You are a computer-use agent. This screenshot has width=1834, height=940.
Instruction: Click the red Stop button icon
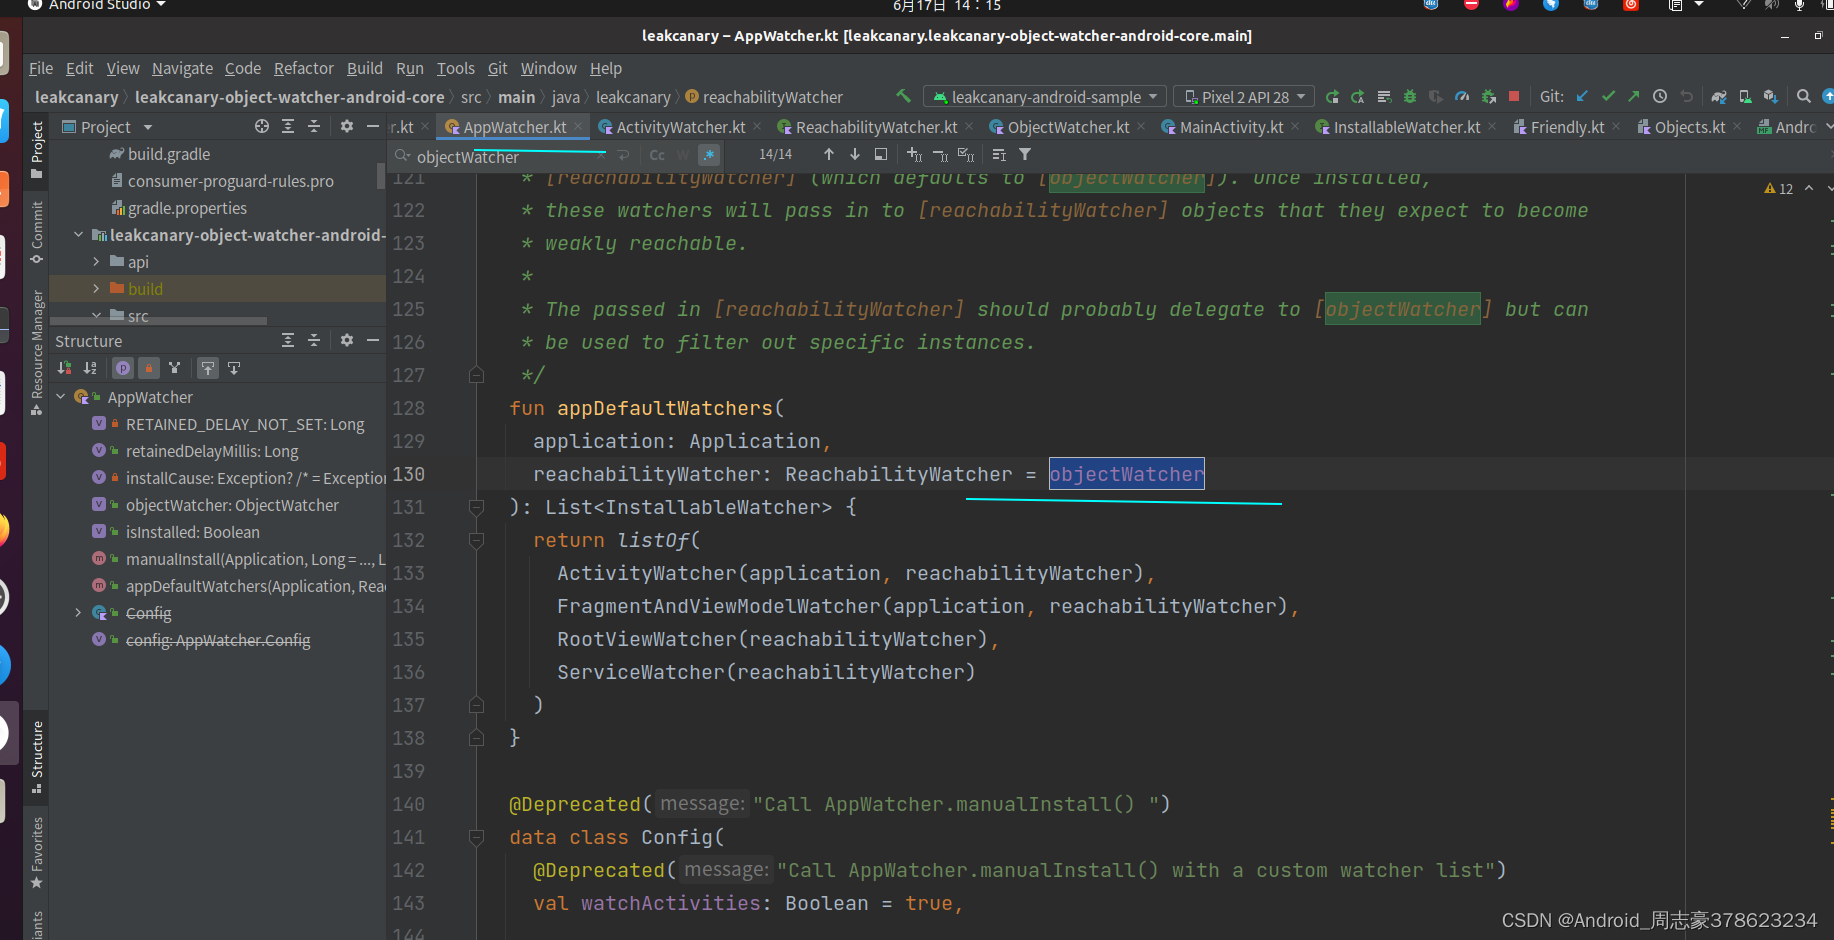click(x=1514, y=97)
